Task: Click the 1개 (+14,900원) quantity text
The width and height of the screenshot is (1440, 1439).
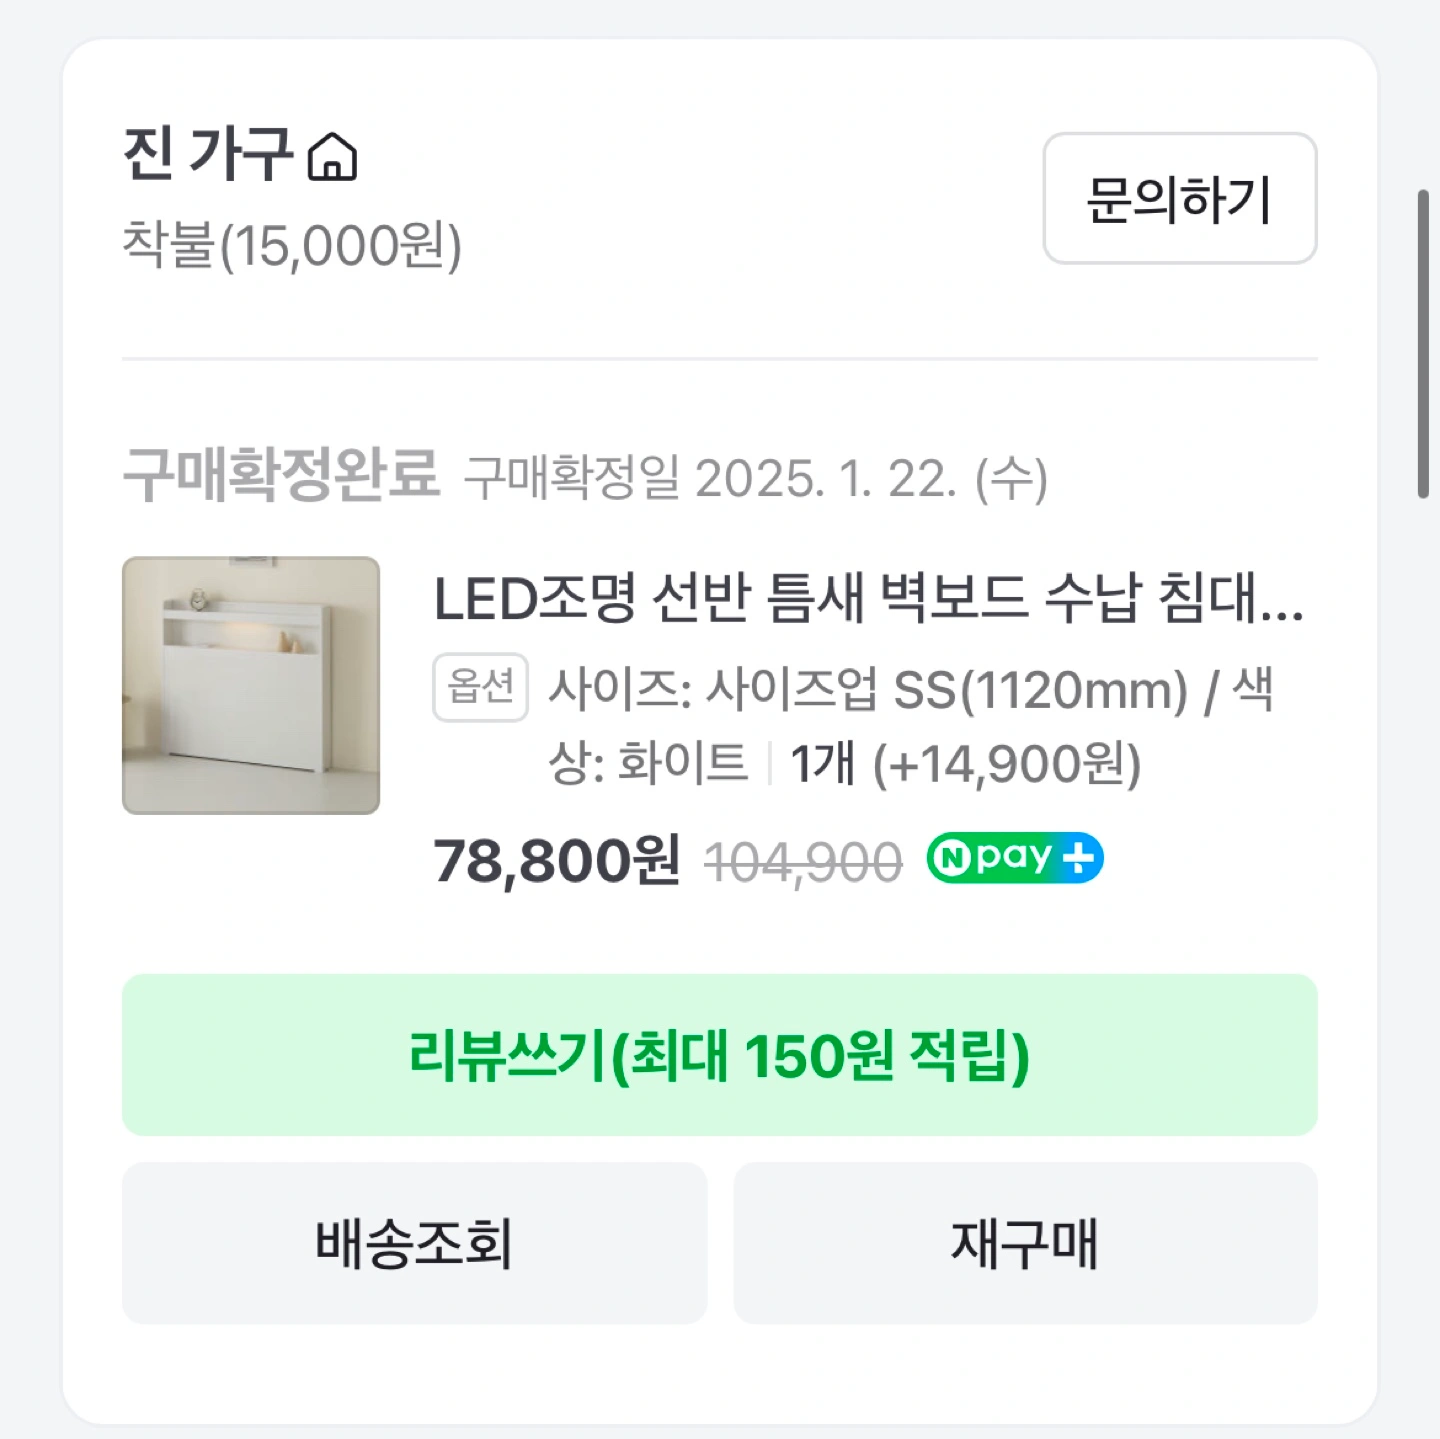Action: tap(965, 764)
